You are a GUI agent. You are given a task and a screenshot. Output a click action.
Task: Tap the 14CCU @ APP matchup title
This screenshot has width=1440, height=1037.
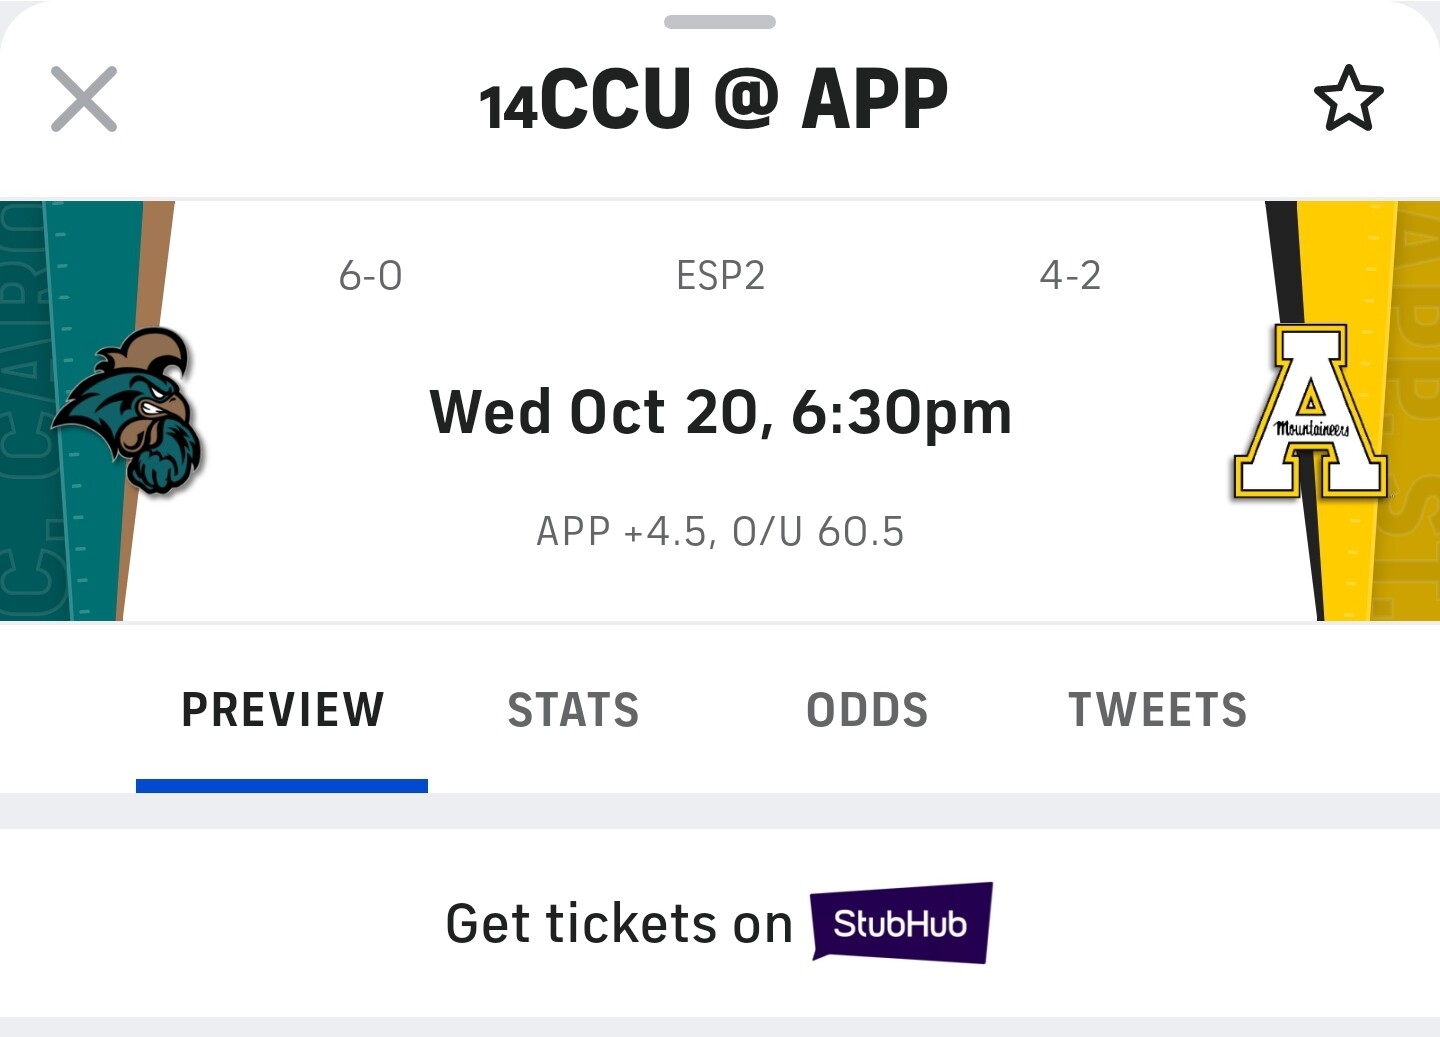point(714,99)
